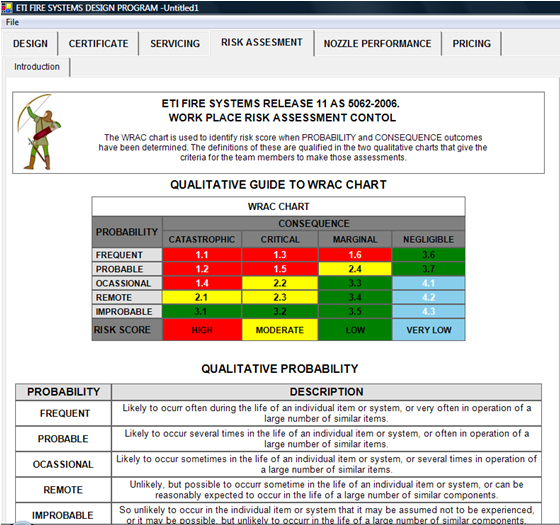Image resolution: width=560 pixels, height=525 pixels.
Task: Click the green LOW risk score swatch
Action: coord(355,330)
